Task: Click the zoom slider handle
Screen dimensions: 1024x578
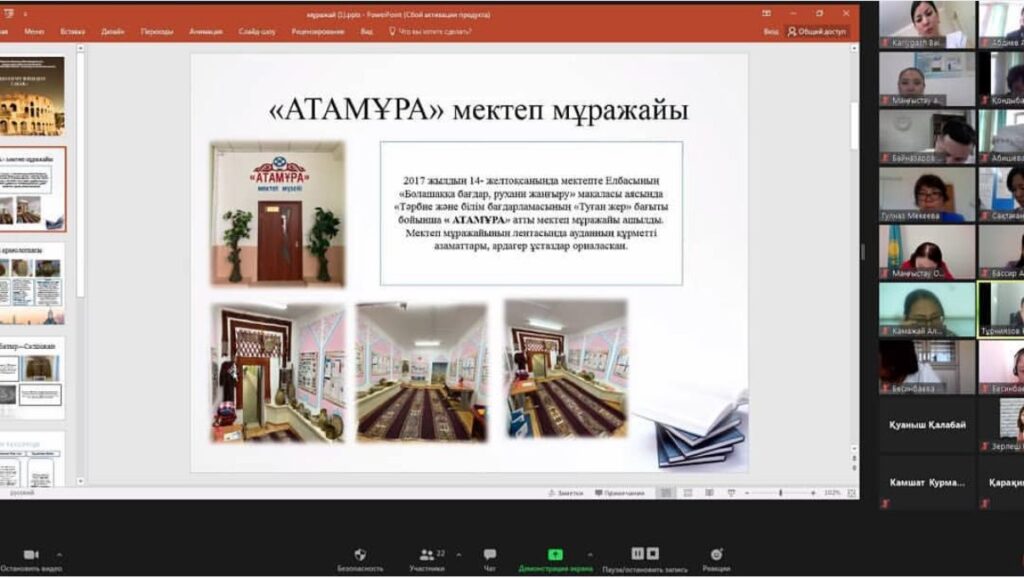Action: click(780, 493)
